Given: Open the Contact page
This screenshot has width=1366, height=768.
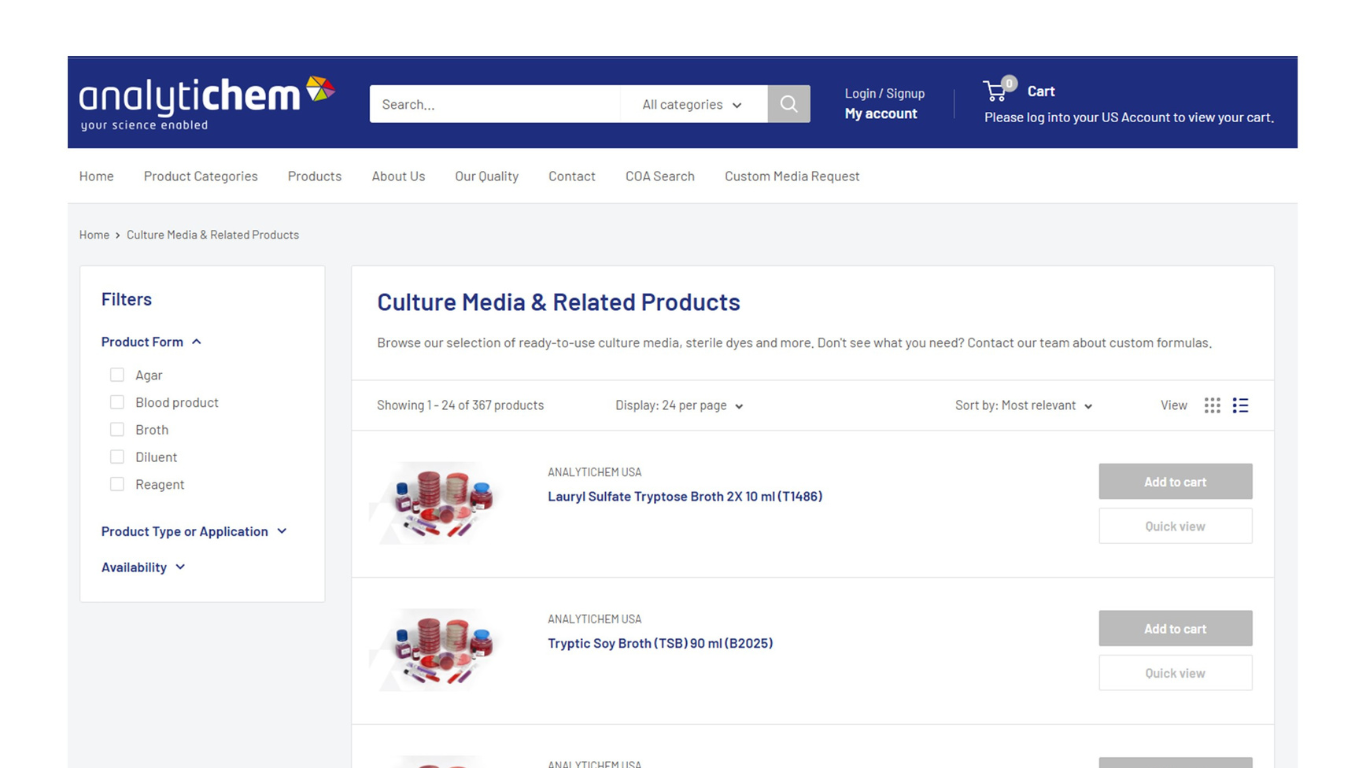Looking at the screenshot, I should pyautogui.click(x=571, y=176).
